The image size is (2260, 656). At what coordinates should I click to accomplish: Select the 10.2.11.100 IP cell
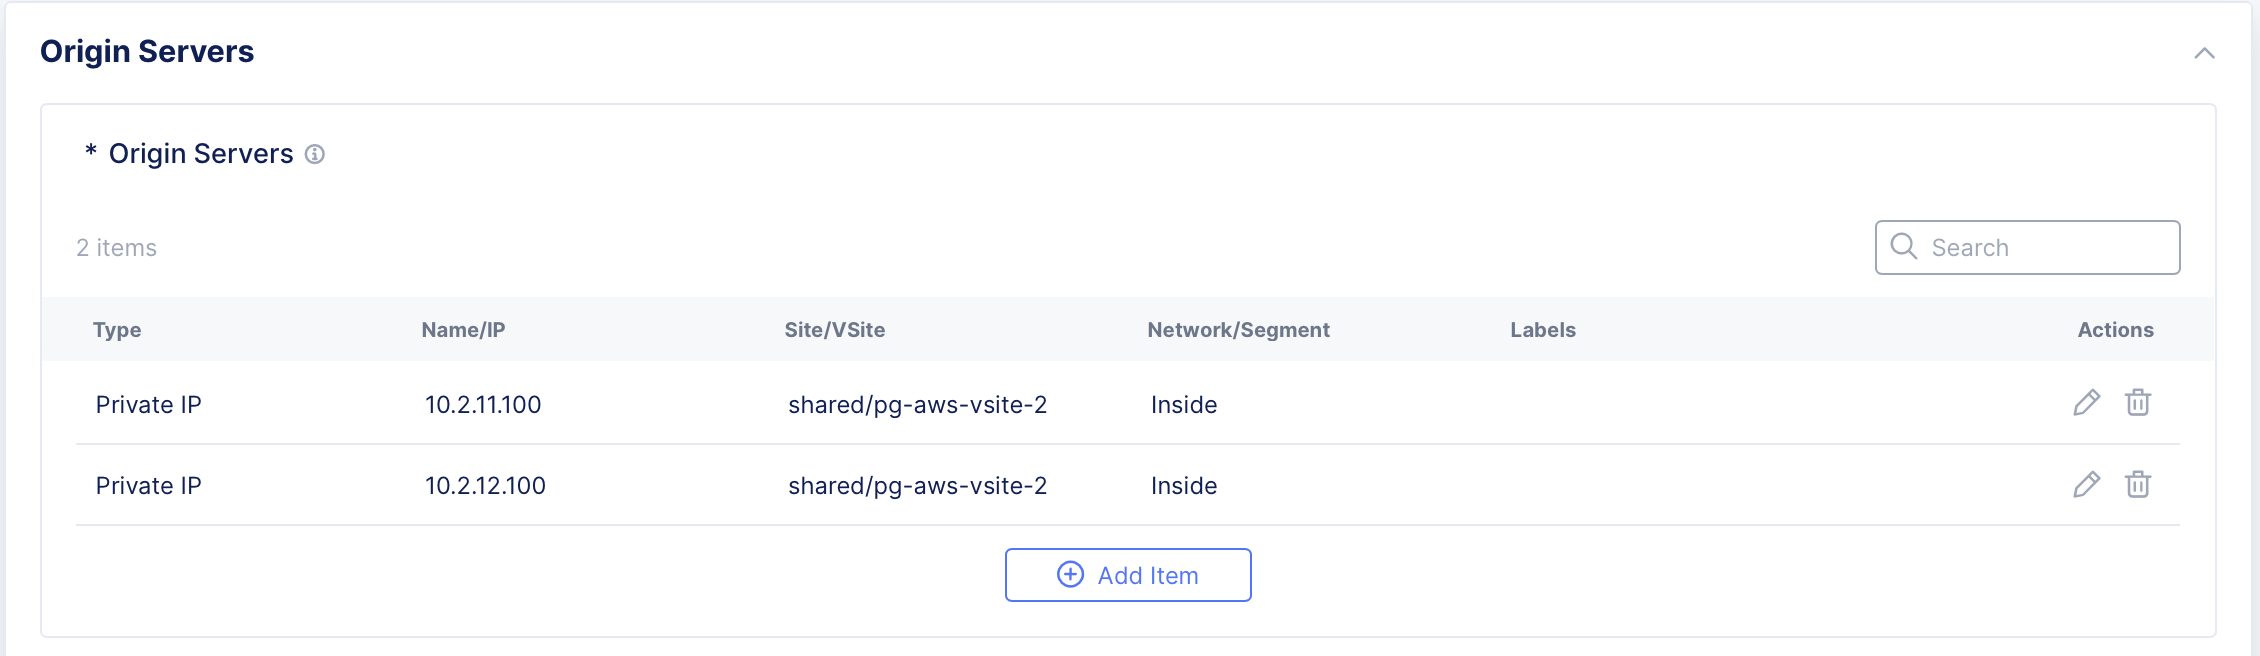click(483, 405)
